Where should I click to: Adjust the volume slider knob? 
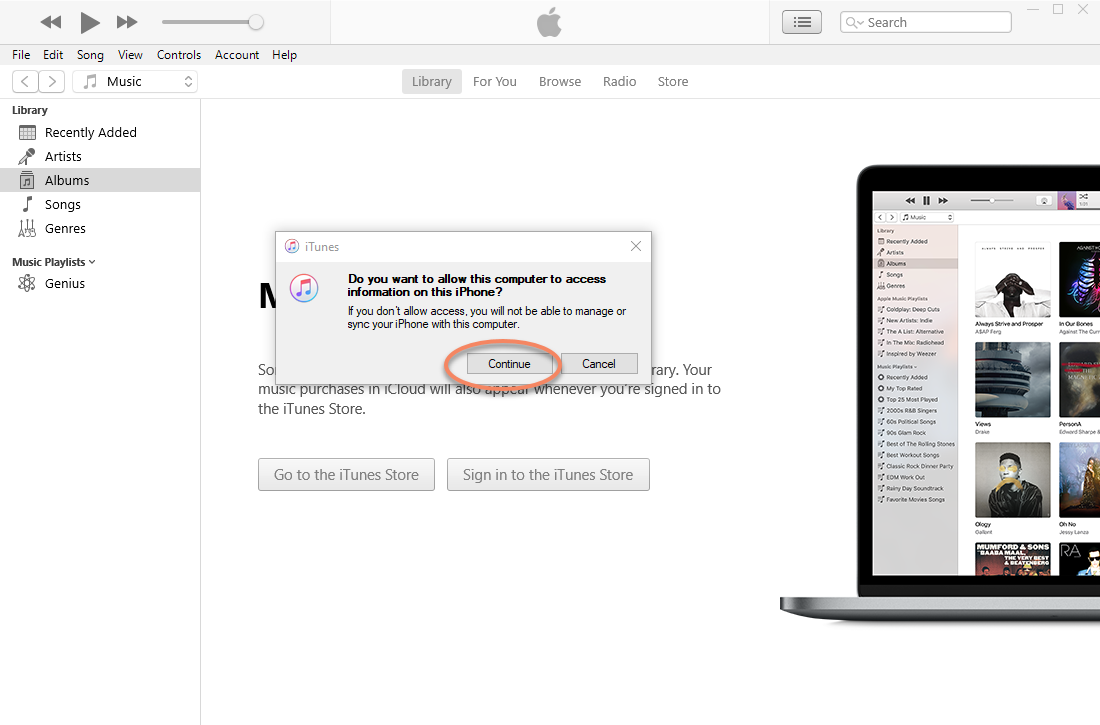[x=256, y=22]
